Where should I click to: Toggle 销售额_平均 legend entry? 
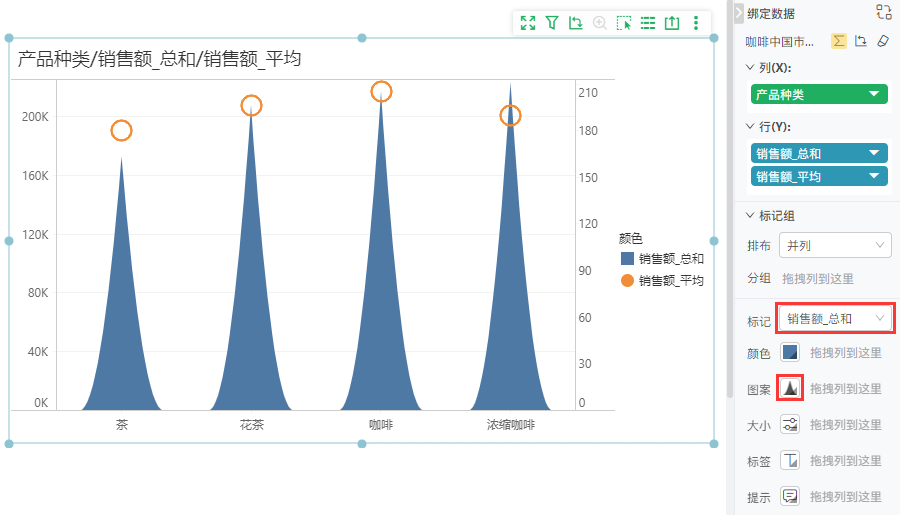tap(662, 280)
